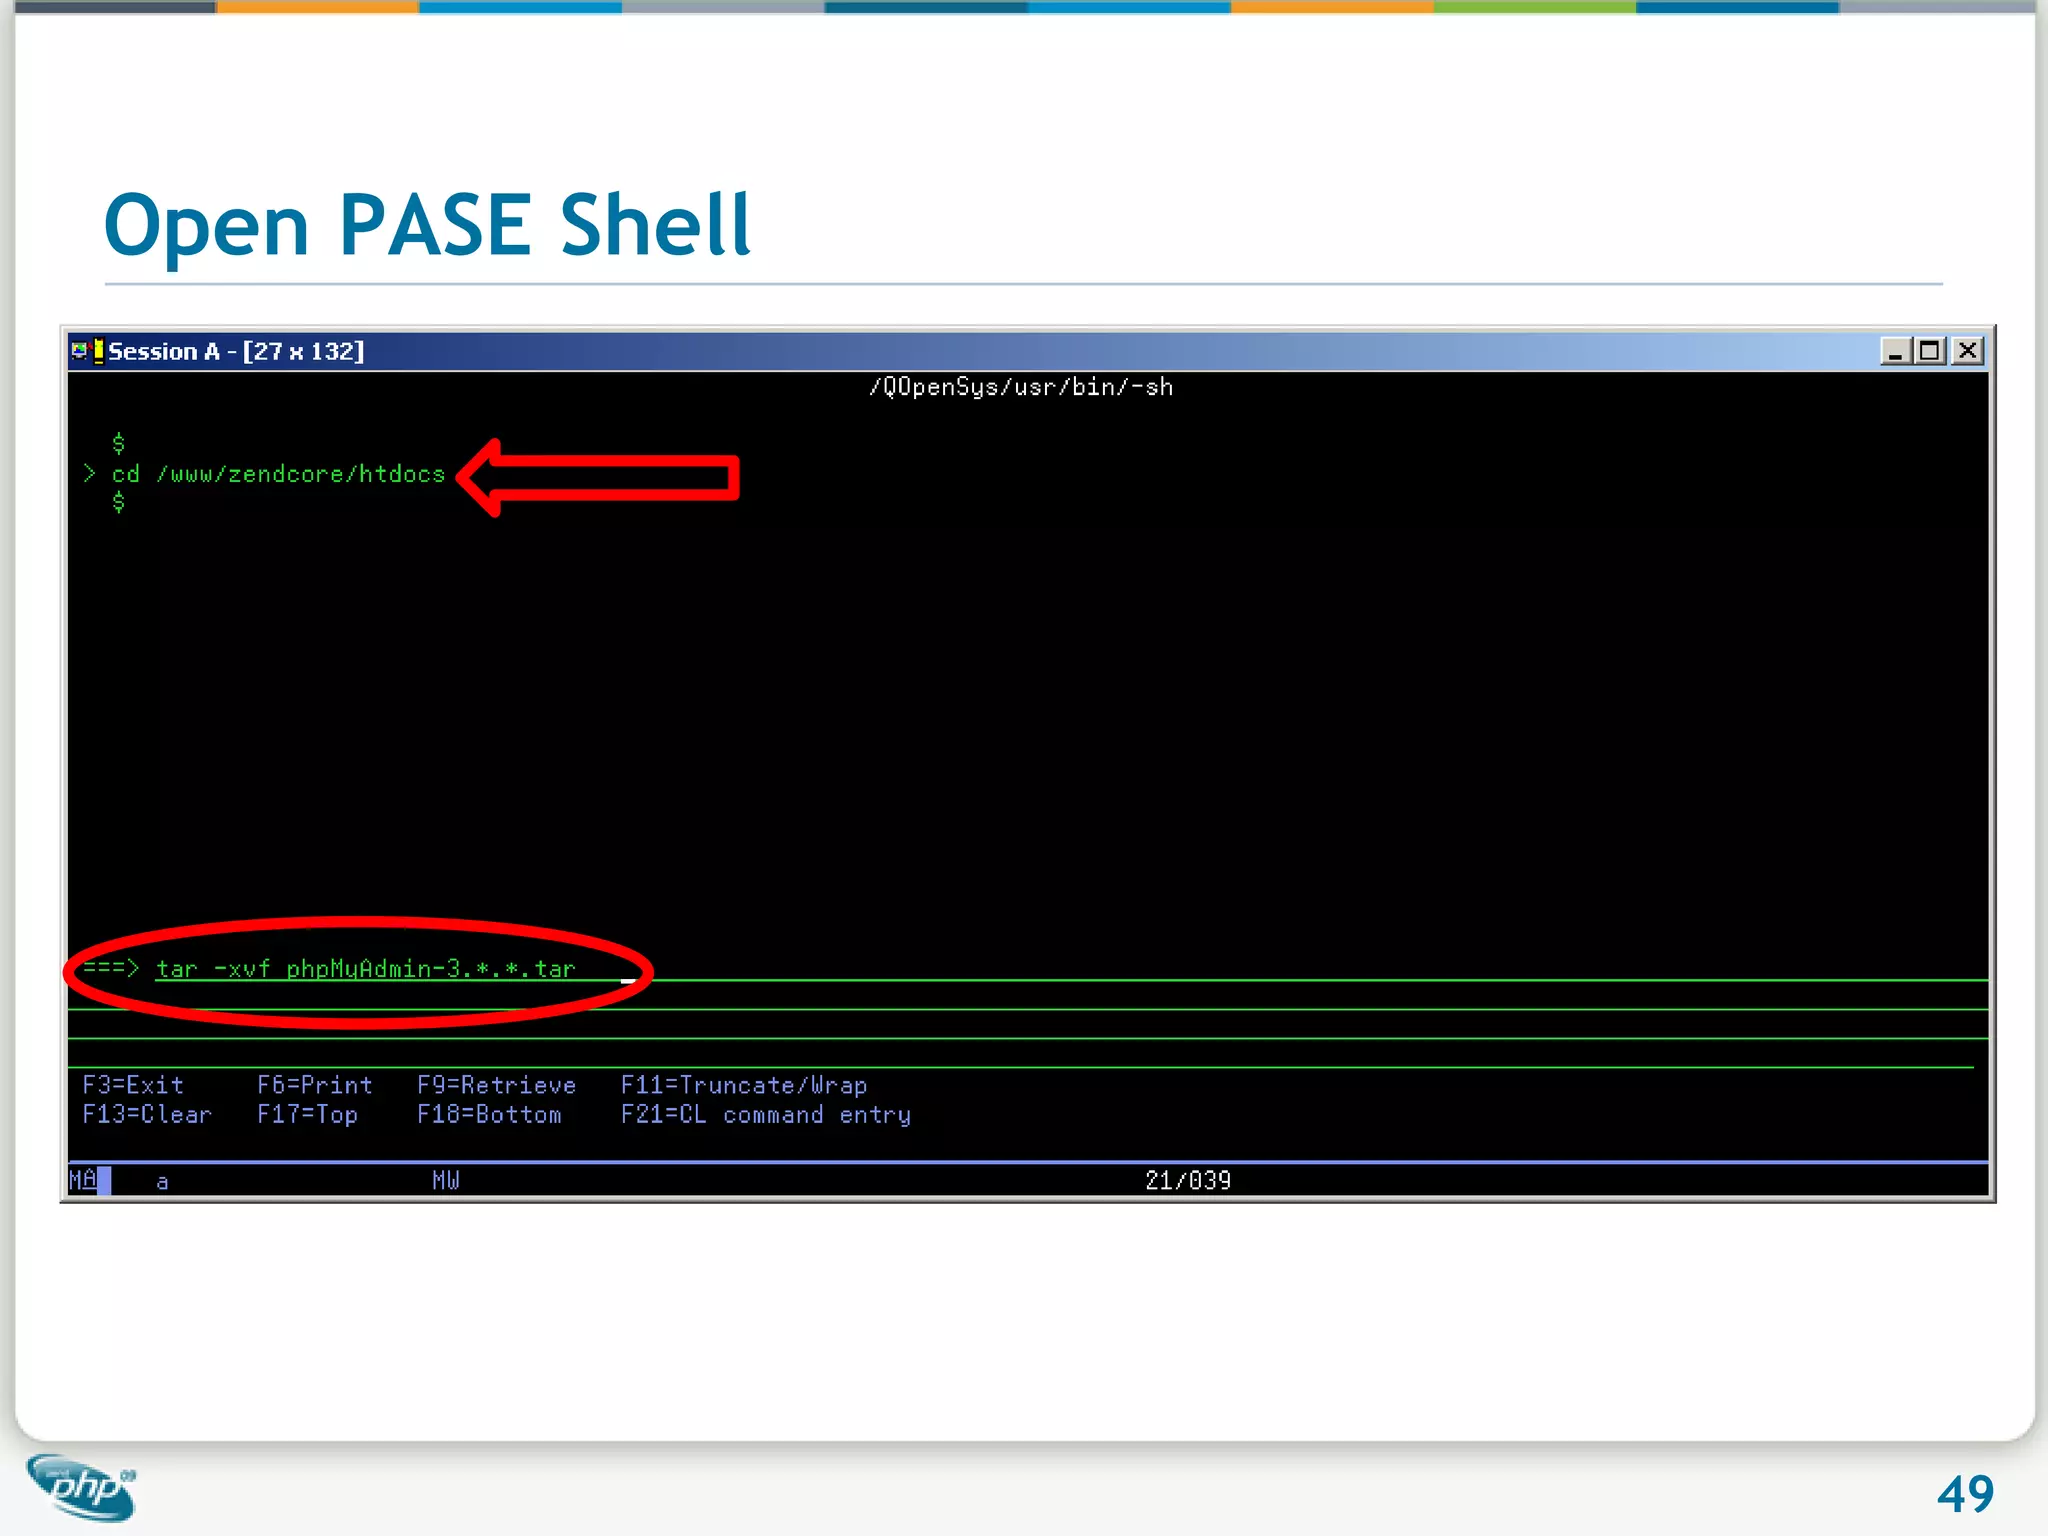Click the F13=Clear function key label
The height and width of the screenshot is (1536, 2048).
coord(147,1114)
